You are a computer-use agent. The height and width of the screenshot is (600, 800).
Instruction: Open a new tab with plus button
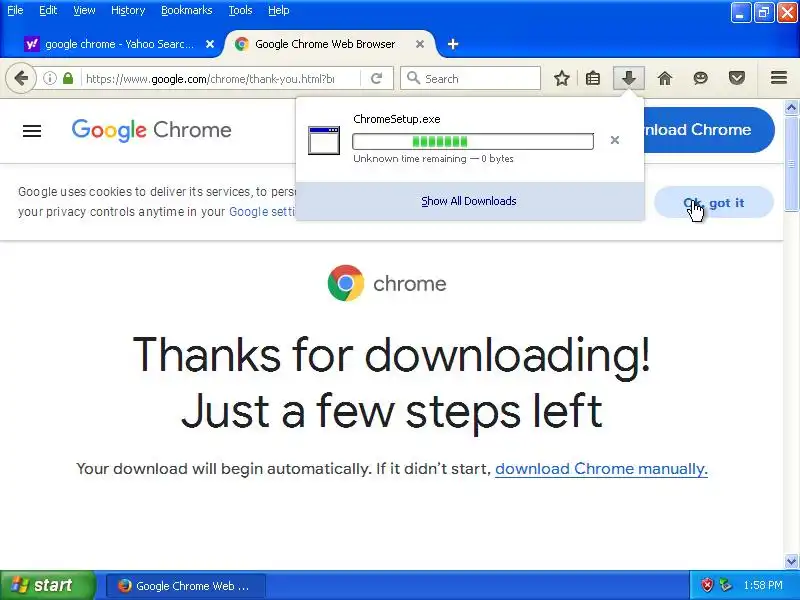point(453,44)
